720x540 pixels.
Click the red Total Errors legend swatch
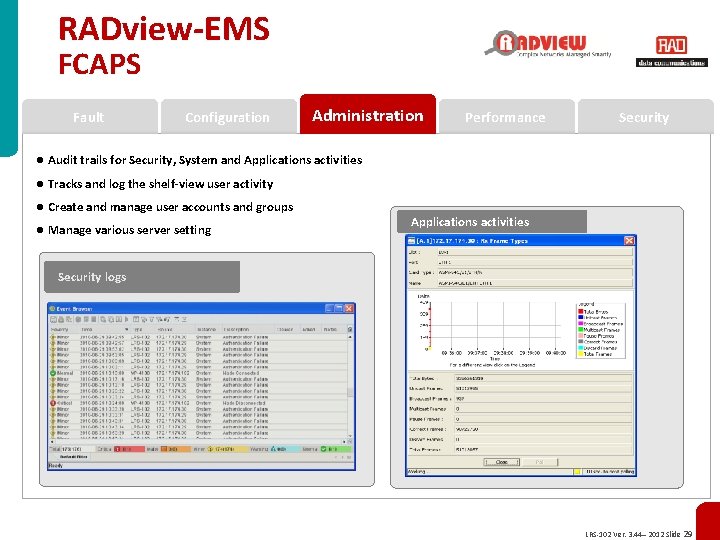click(x=580, y=311)
